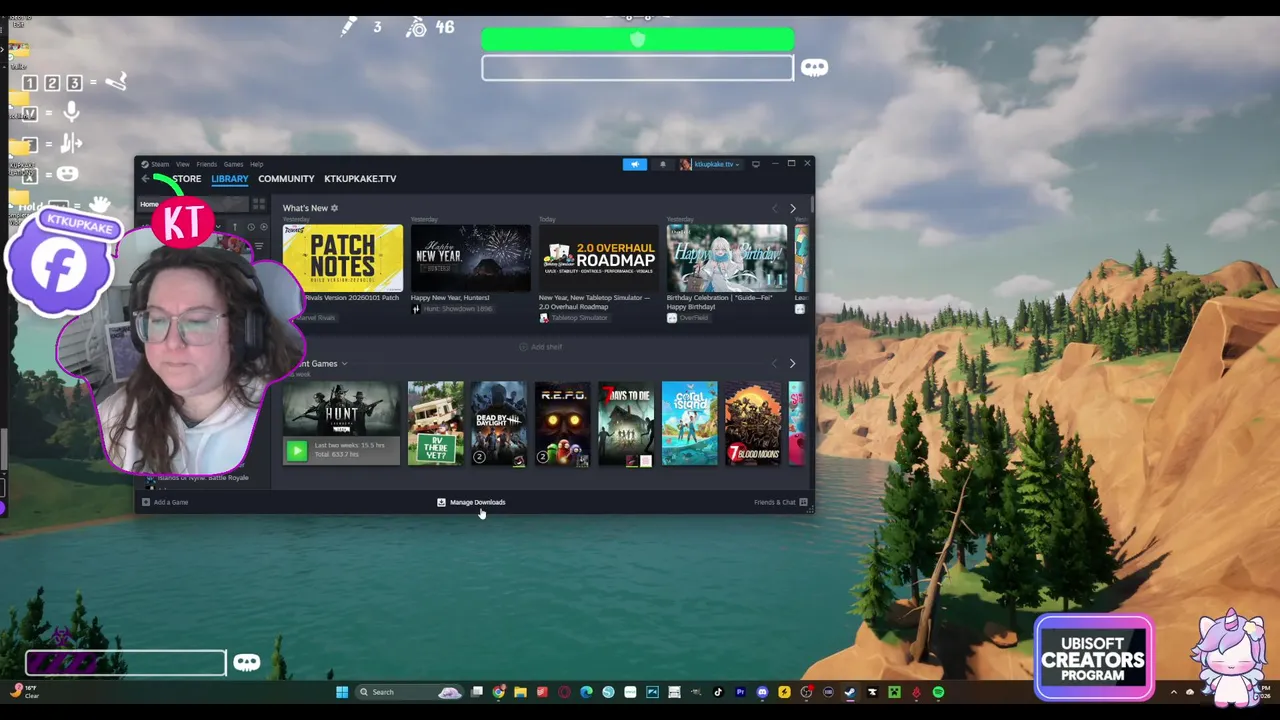Open the 2.0 Overhaul Roadmap news thumbnail
This screenshot has height=720, width=1280.
(x=598, y=259)
